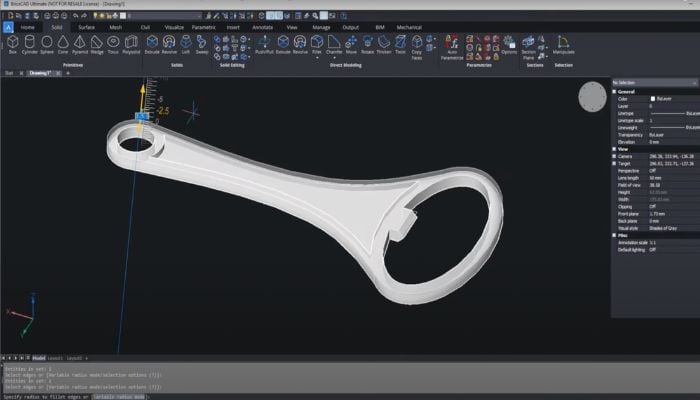Screen dimensions: 700x400
Task: Select the Box primitive tool
Action: [12, 43]
